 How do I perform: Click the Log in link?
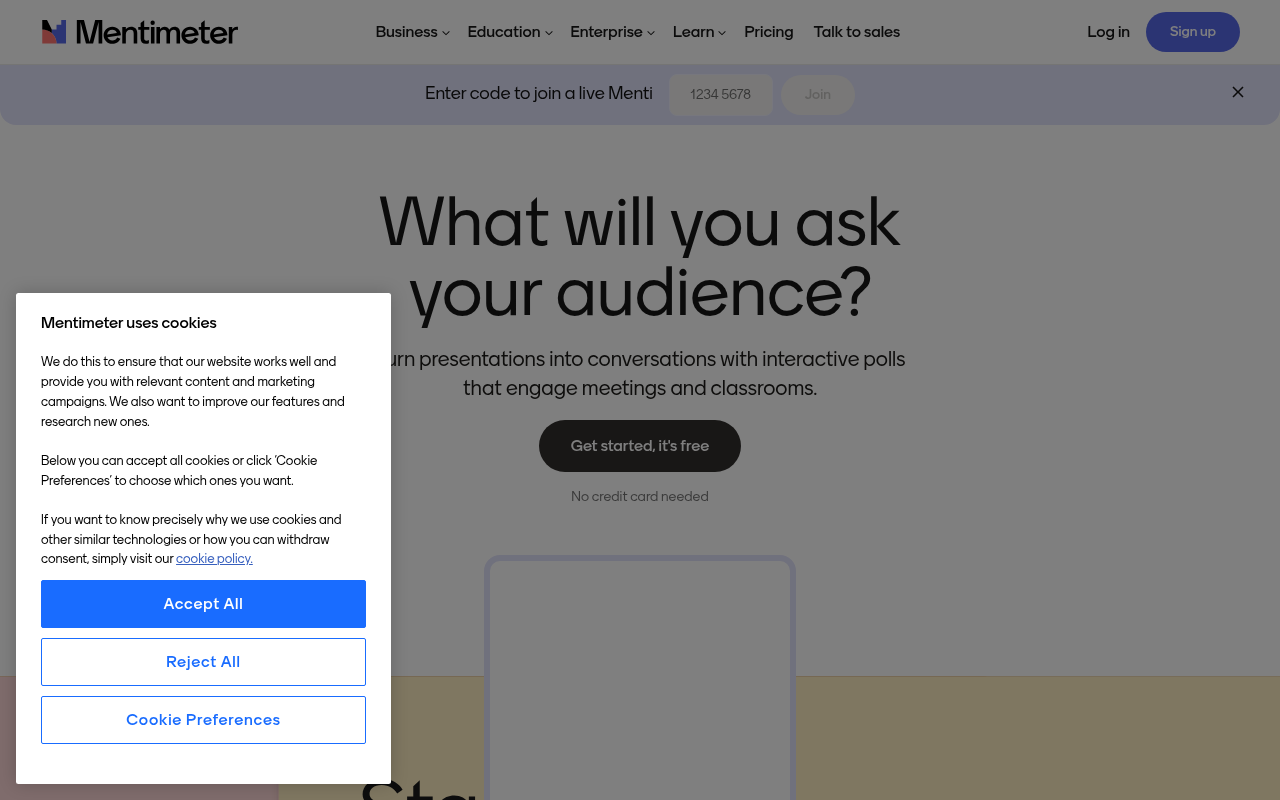coord(1108,32)
